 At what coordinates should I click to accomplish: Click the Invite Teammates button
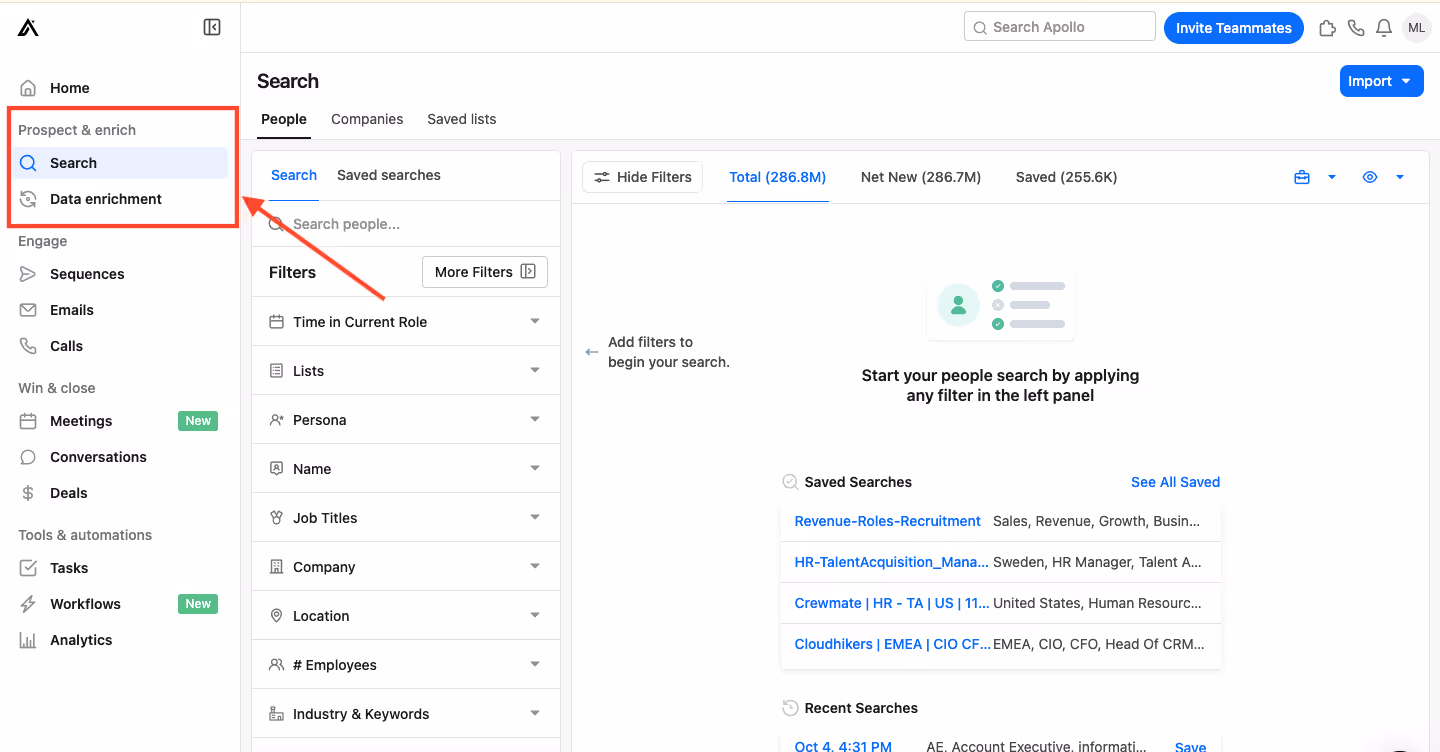(1234, 28)
